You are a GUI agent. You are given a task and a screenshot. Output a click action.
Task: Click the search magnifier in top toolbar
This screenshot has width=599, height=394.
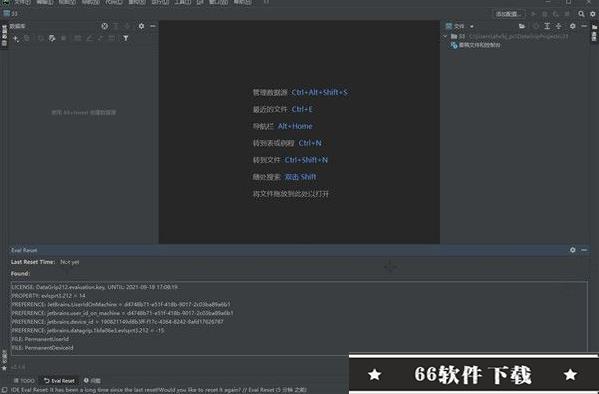(581, 14)
